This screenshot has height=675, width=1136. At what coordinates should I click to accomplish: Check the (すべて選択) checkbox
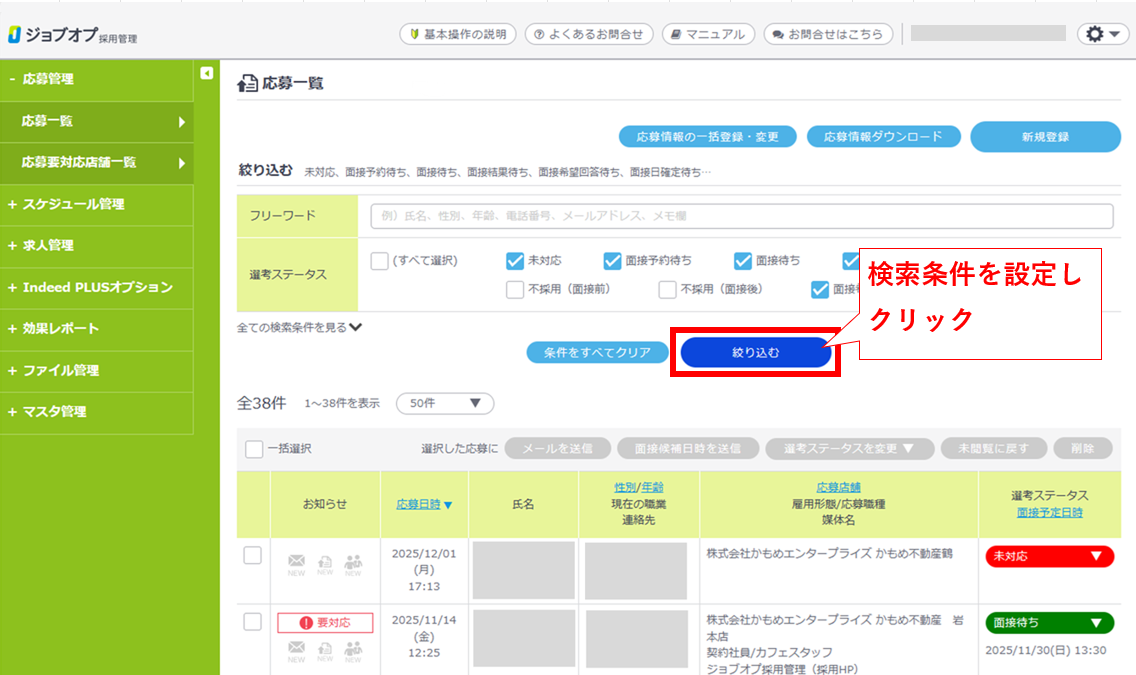(379, 261)
